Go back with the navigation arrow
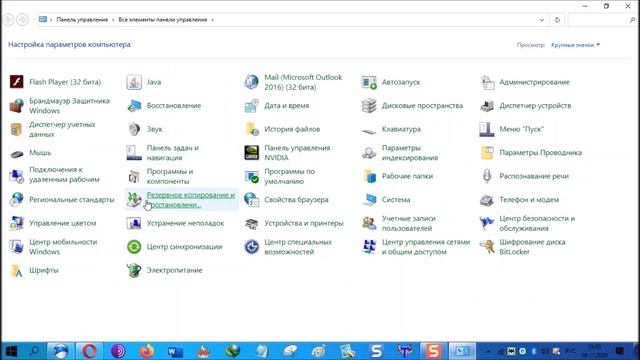This screenshot has width=640, height=360. point(8,20)
